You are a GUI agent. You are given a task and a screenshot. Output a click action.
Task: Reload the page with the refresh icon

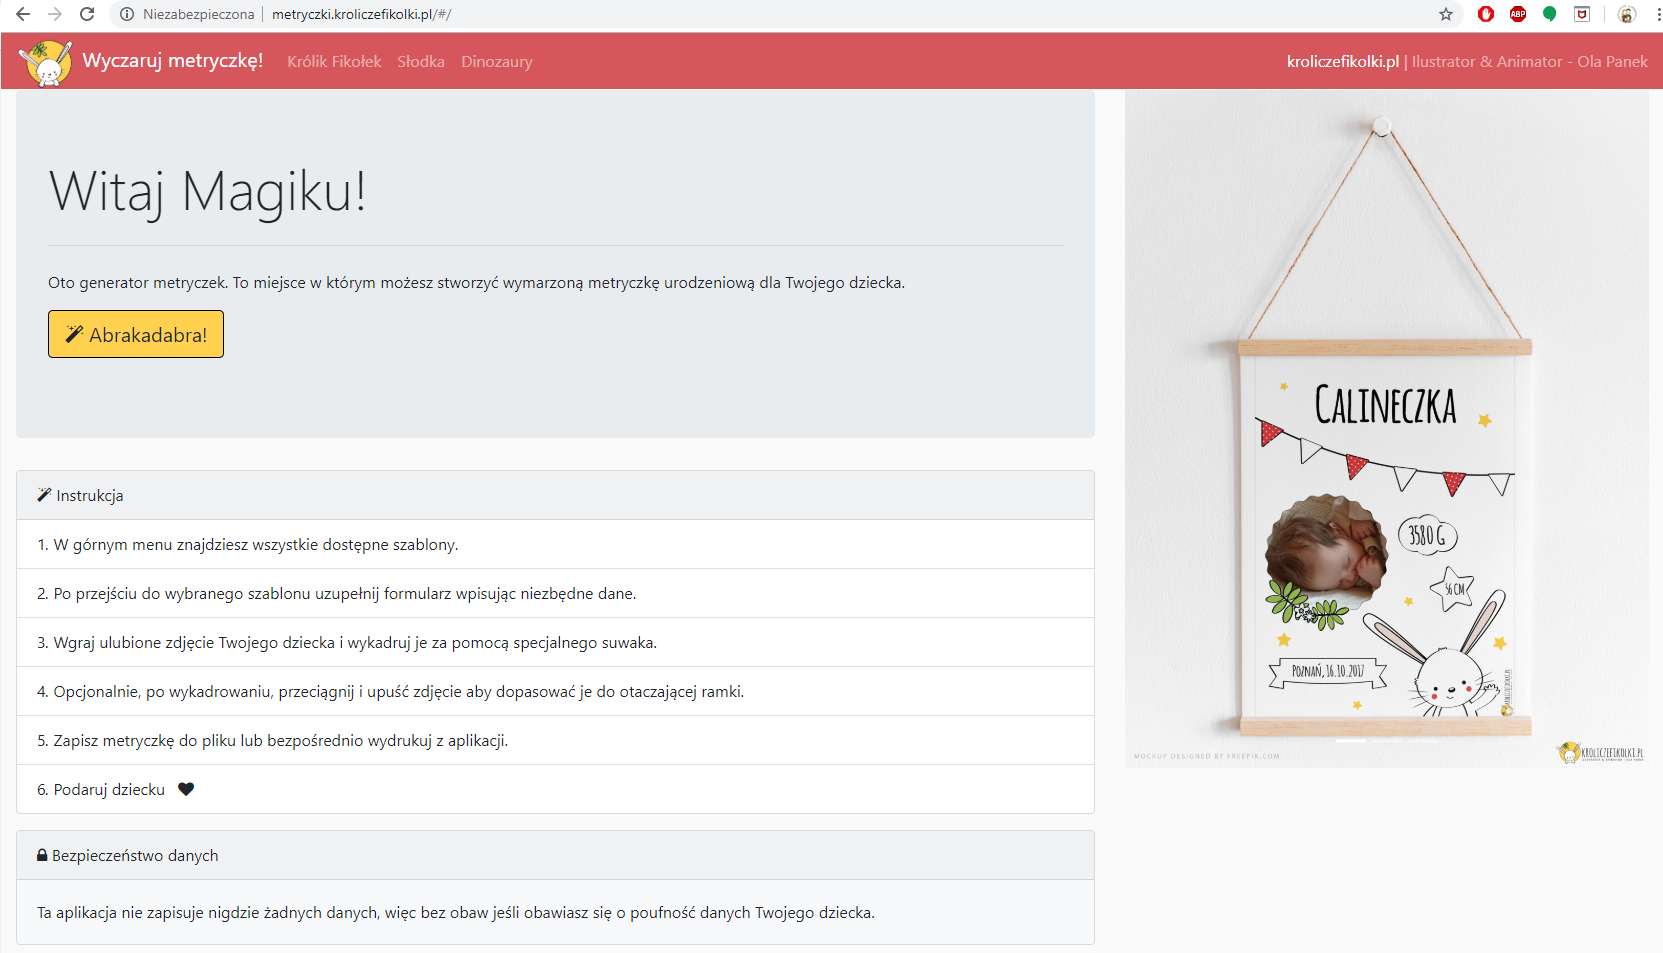click(x=87, y=14)
